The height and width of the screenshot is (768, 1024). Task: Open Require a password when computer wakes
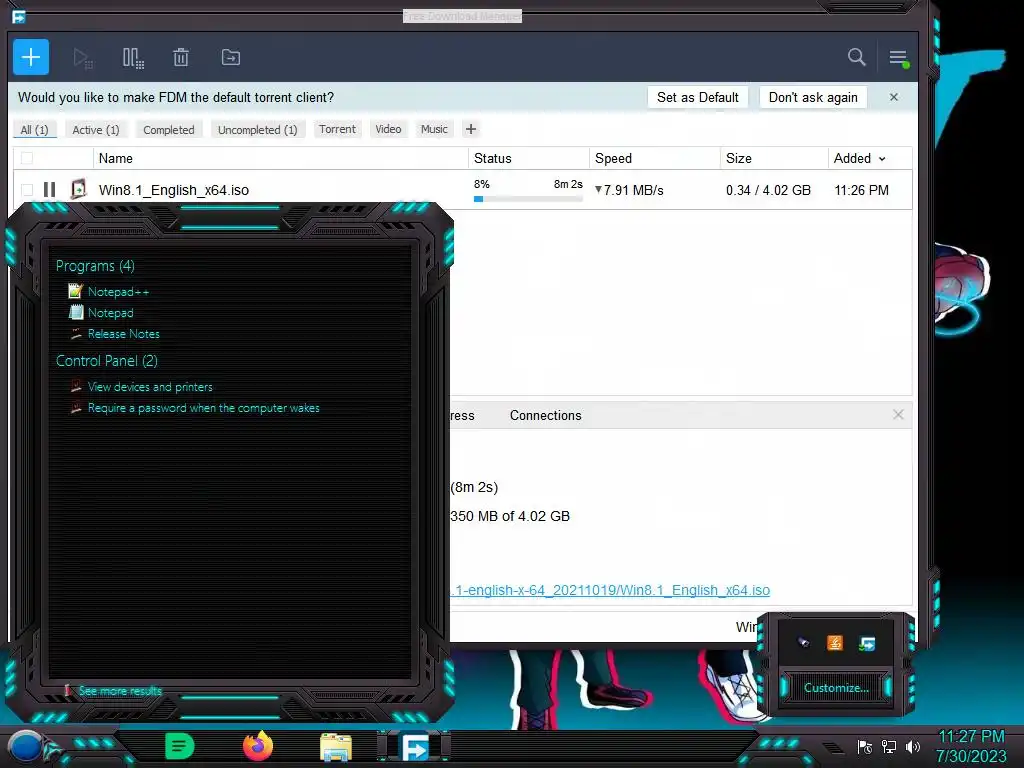[x=203, y=408]
